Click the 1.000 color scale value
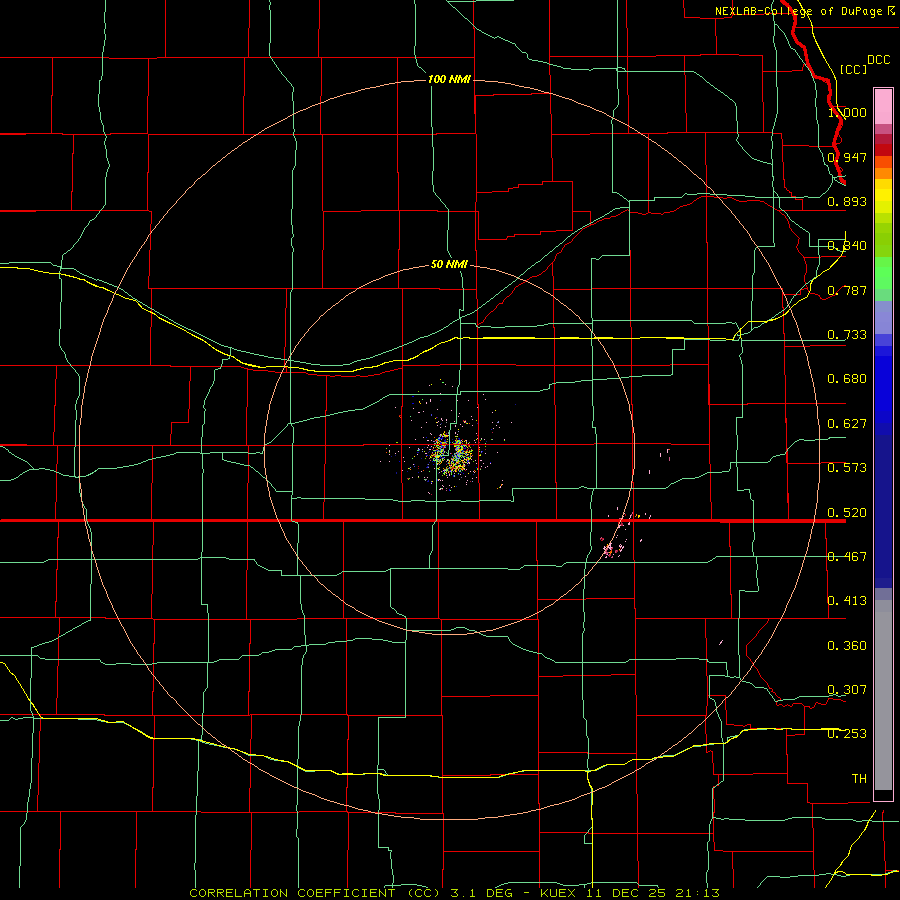This screenshot has width=900, height=900. 847,112
